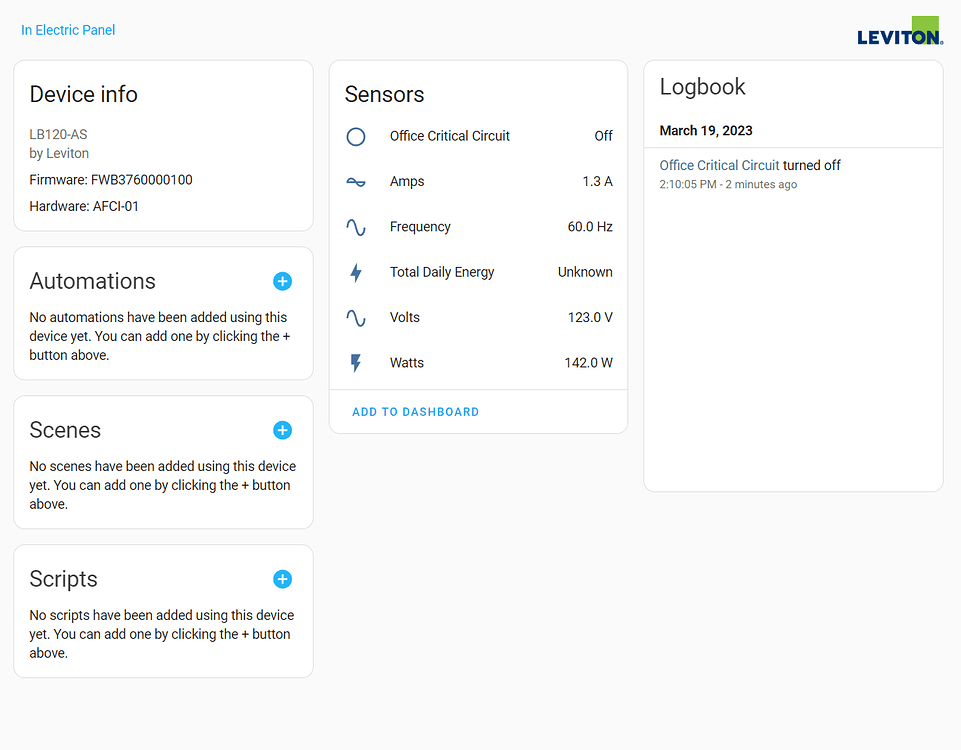
Task: Click the Total Daily Energy lightning icon
Action: (x=356, y=272)
